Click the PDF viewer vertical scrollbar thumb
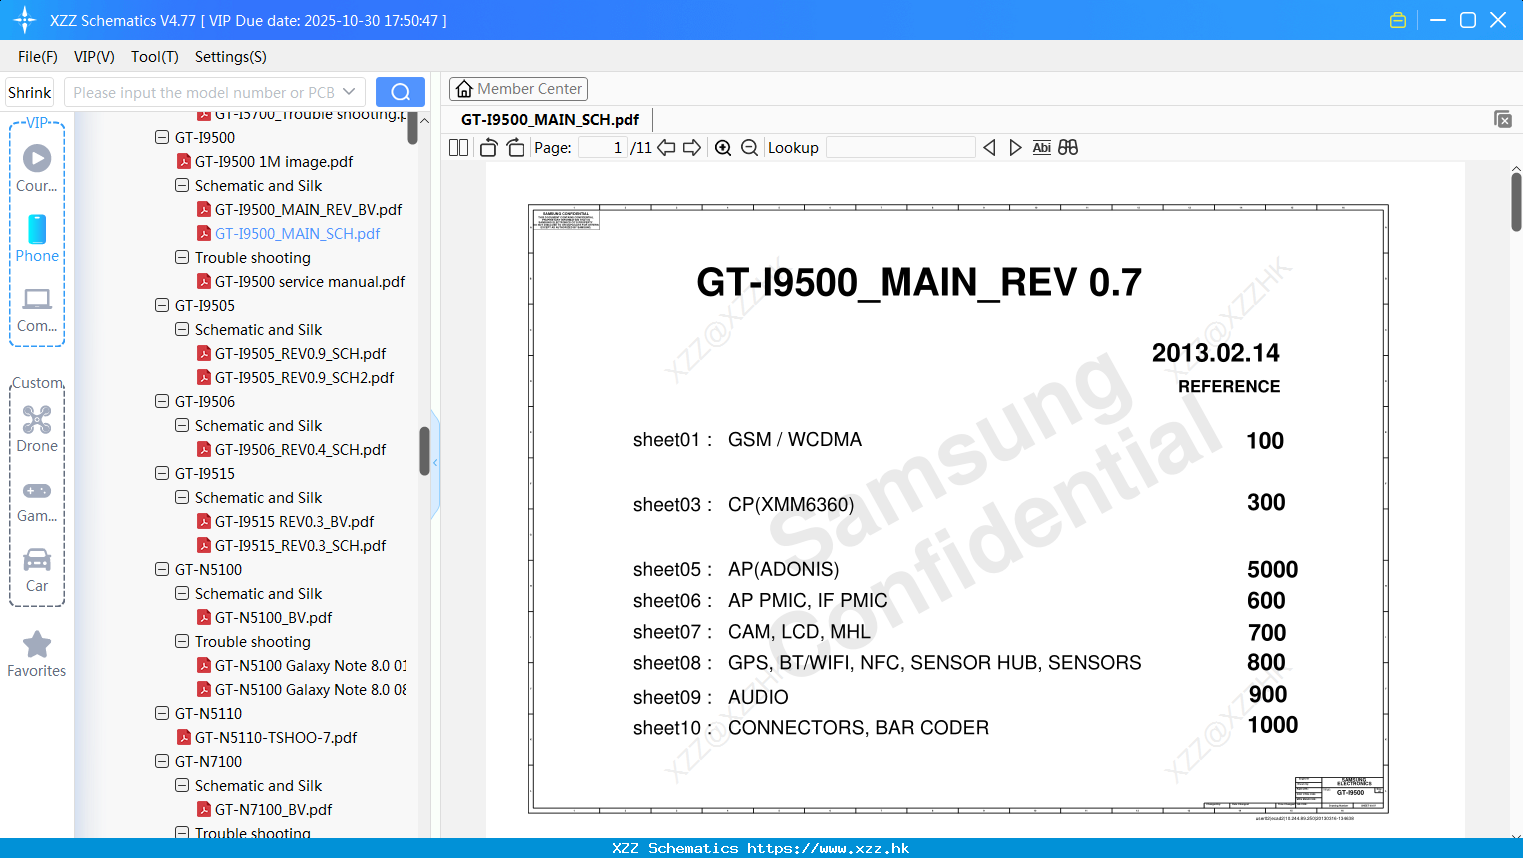Screen dimensions: 1523x858 tap(1516, 202)
